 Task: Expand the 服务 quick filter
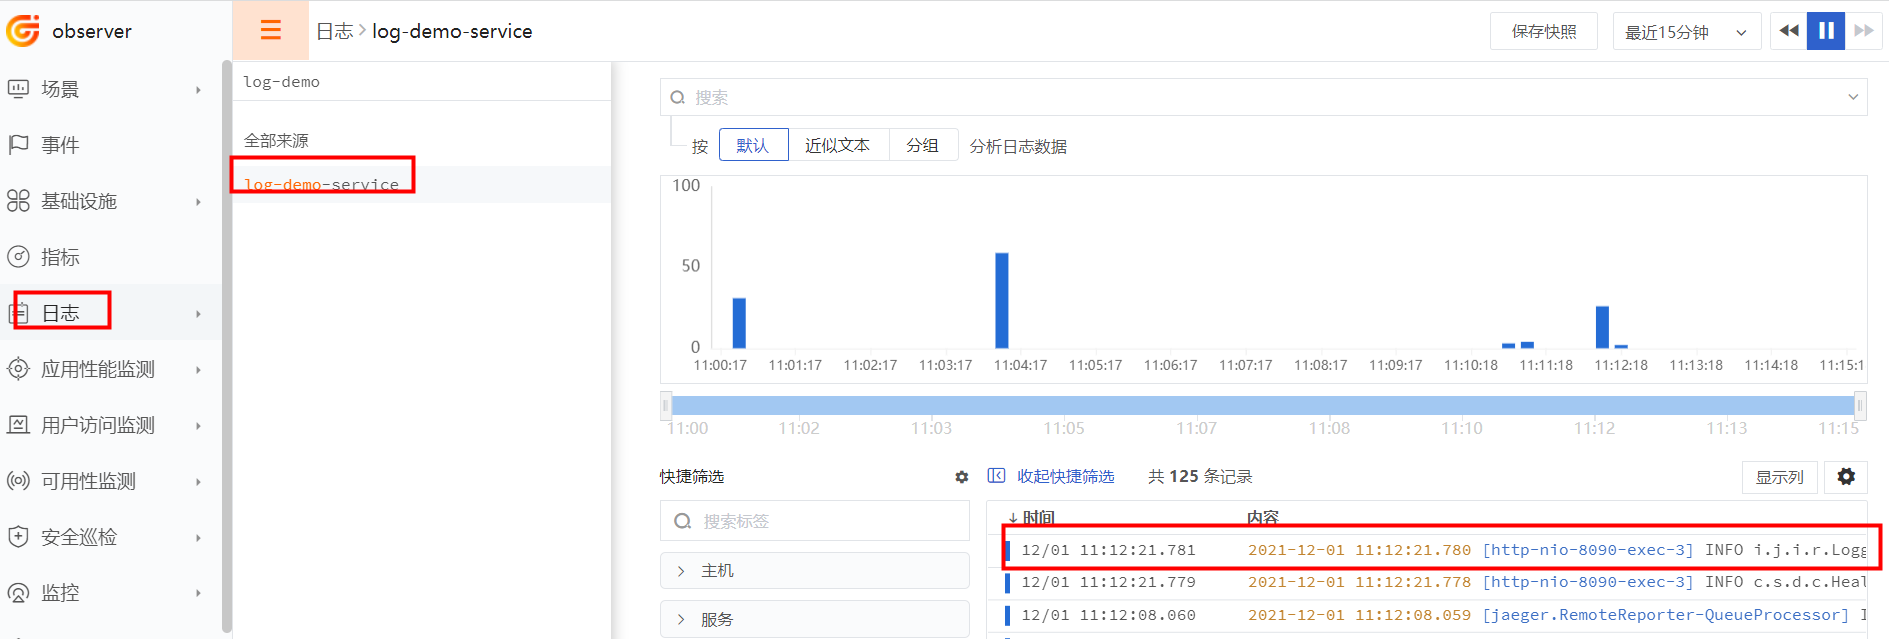814,620
